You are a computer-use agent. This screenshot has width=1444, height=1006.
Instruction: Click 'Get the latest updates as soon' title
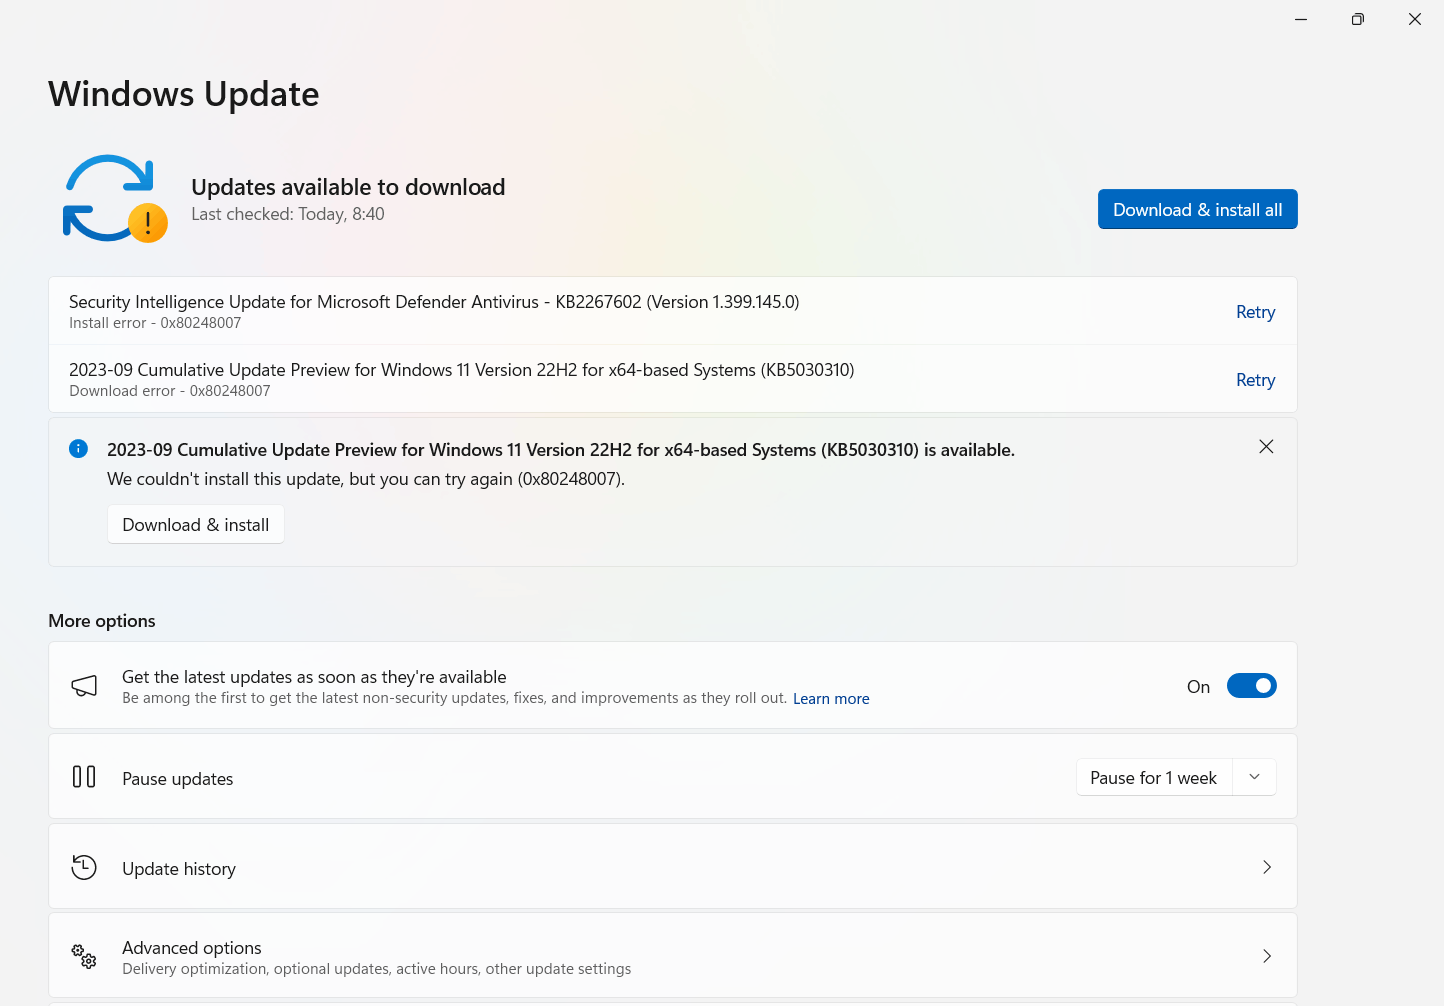[314, 677]
